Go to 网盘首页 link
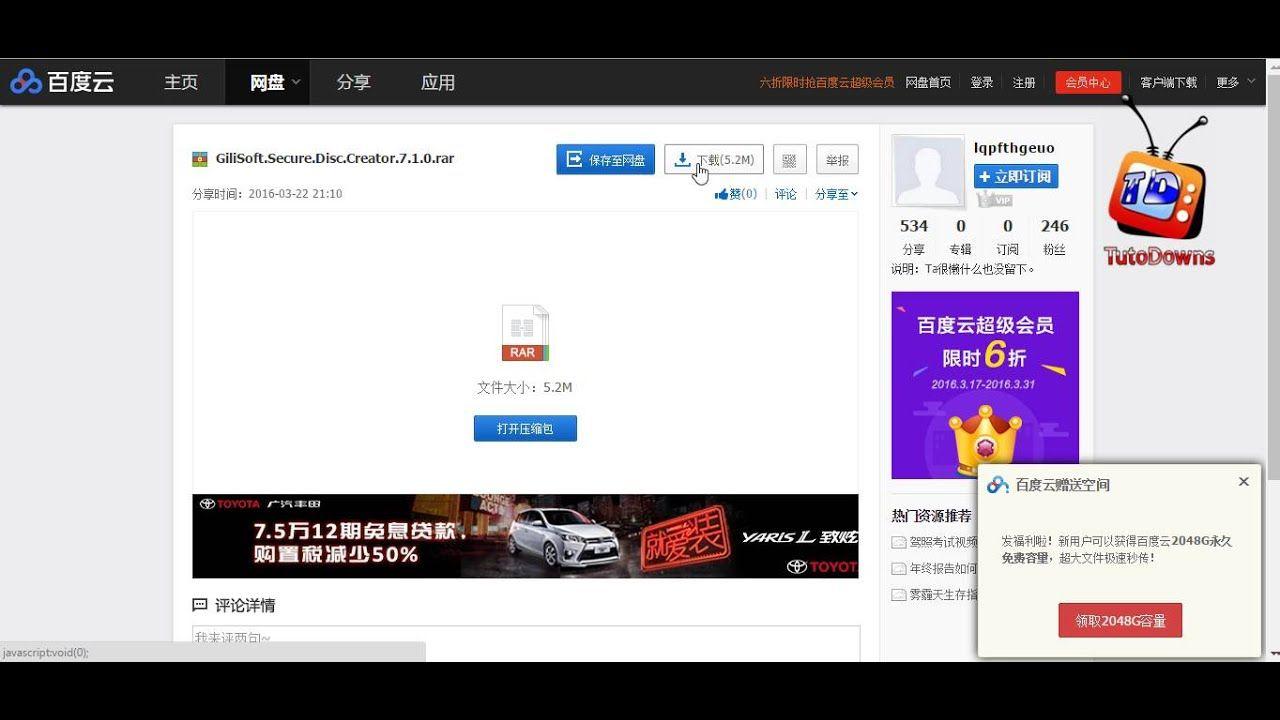This screenshot has height=720, width=1280. (928, 82)
